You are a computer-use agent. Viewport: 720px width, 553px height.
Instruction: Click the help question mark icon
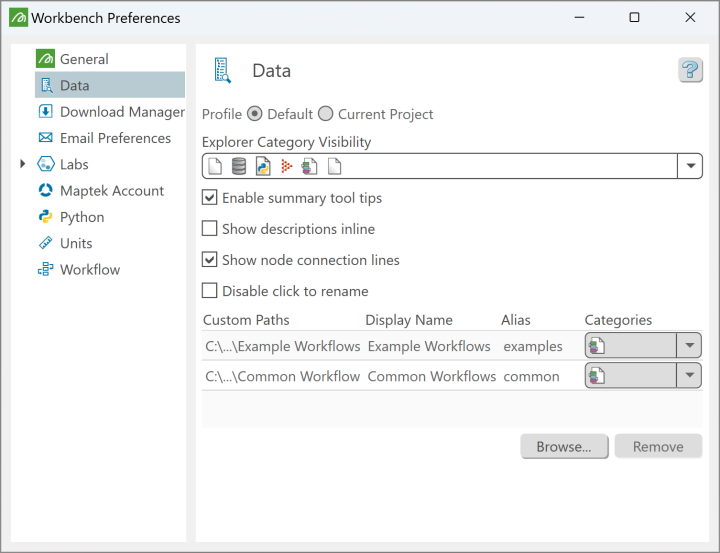(x=690, y=70)
